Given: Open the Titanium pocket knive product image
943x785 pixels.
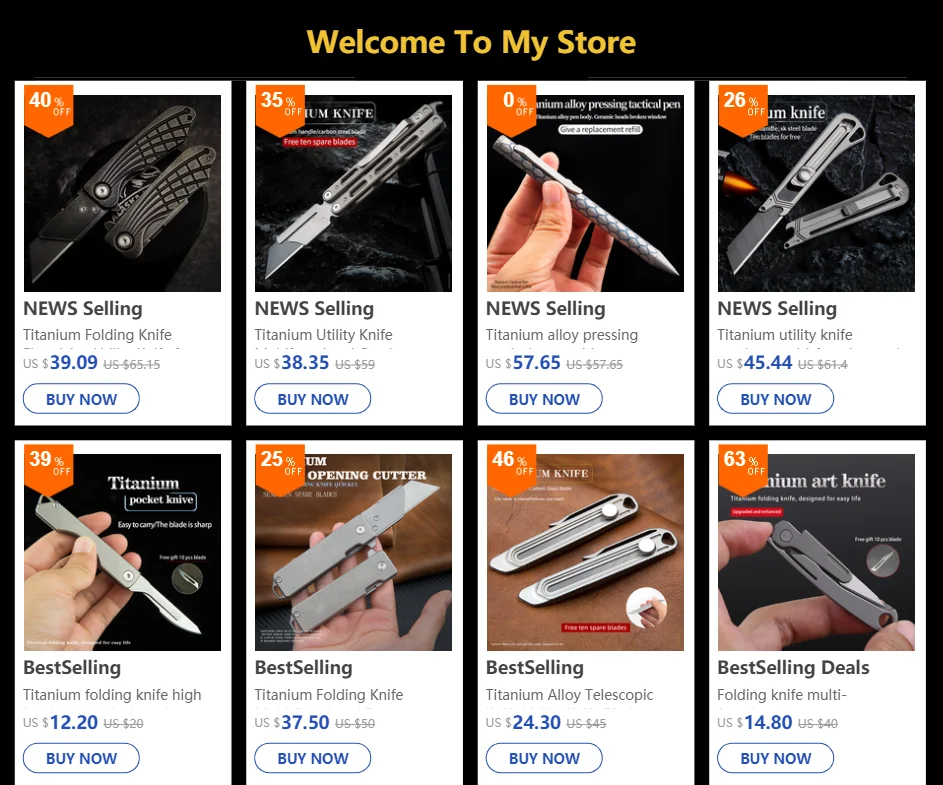Looking at the screenshot, I should tap(122, 552).
